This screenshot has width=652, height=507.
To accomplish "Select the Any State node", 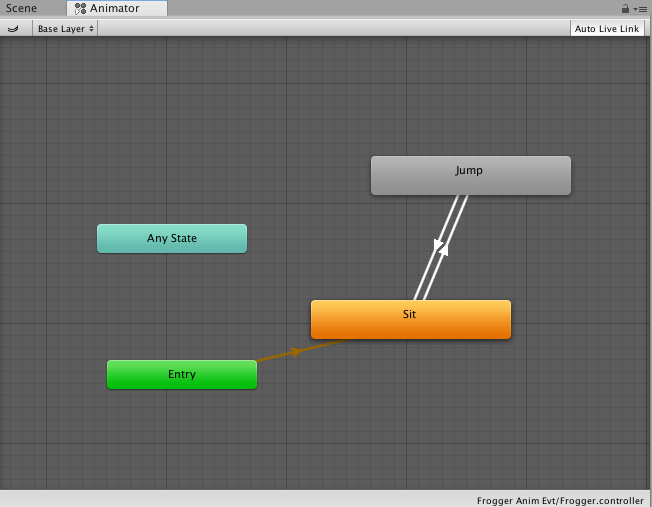I will coord(172,238).
